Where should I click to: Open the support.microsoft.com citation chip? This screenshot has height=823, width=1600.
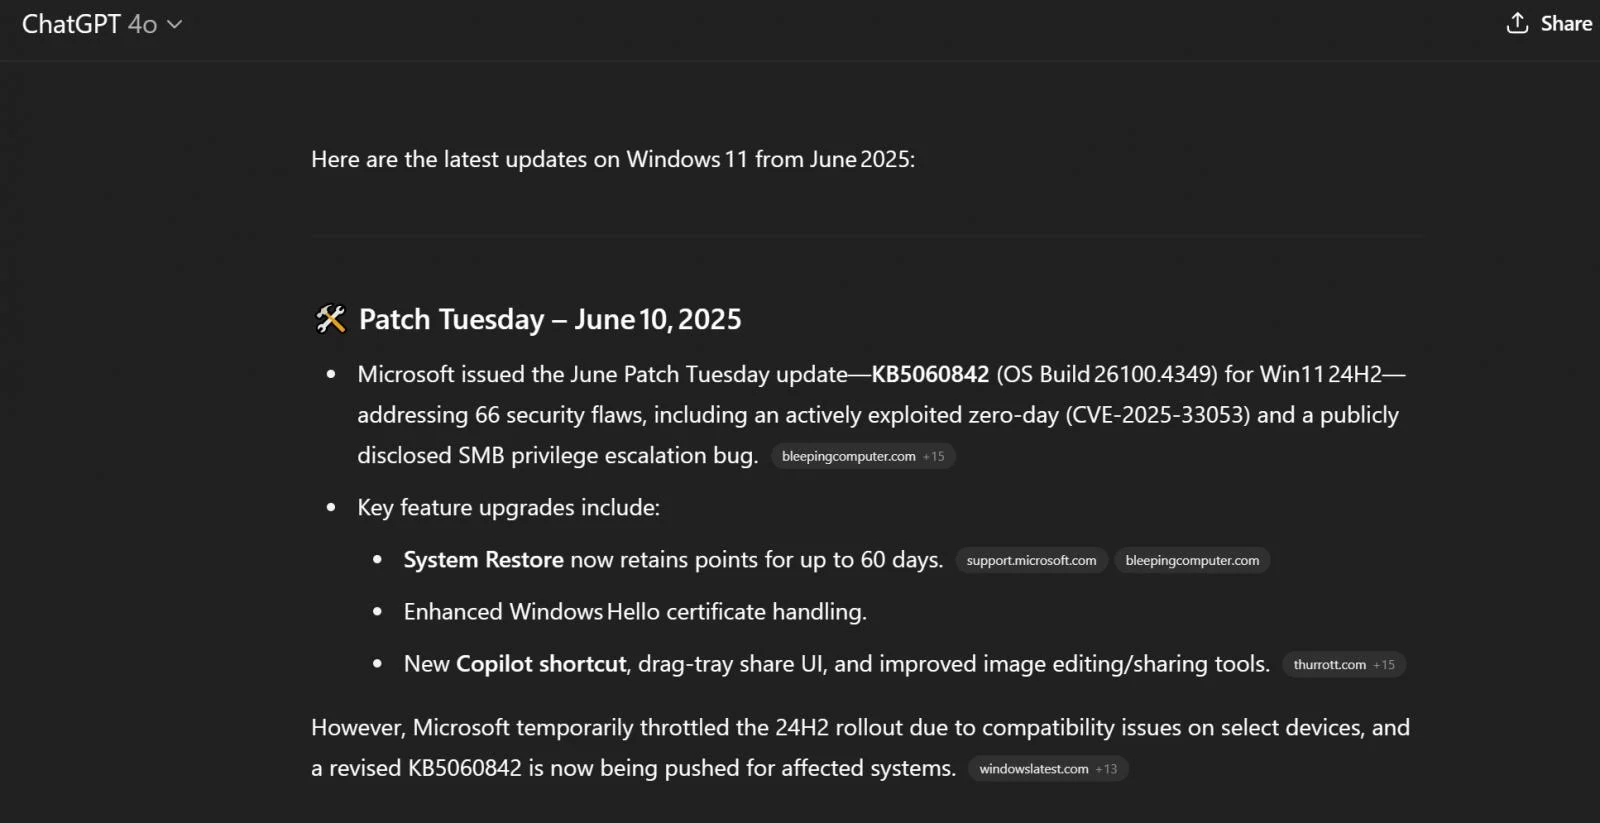pos(1031,560)
